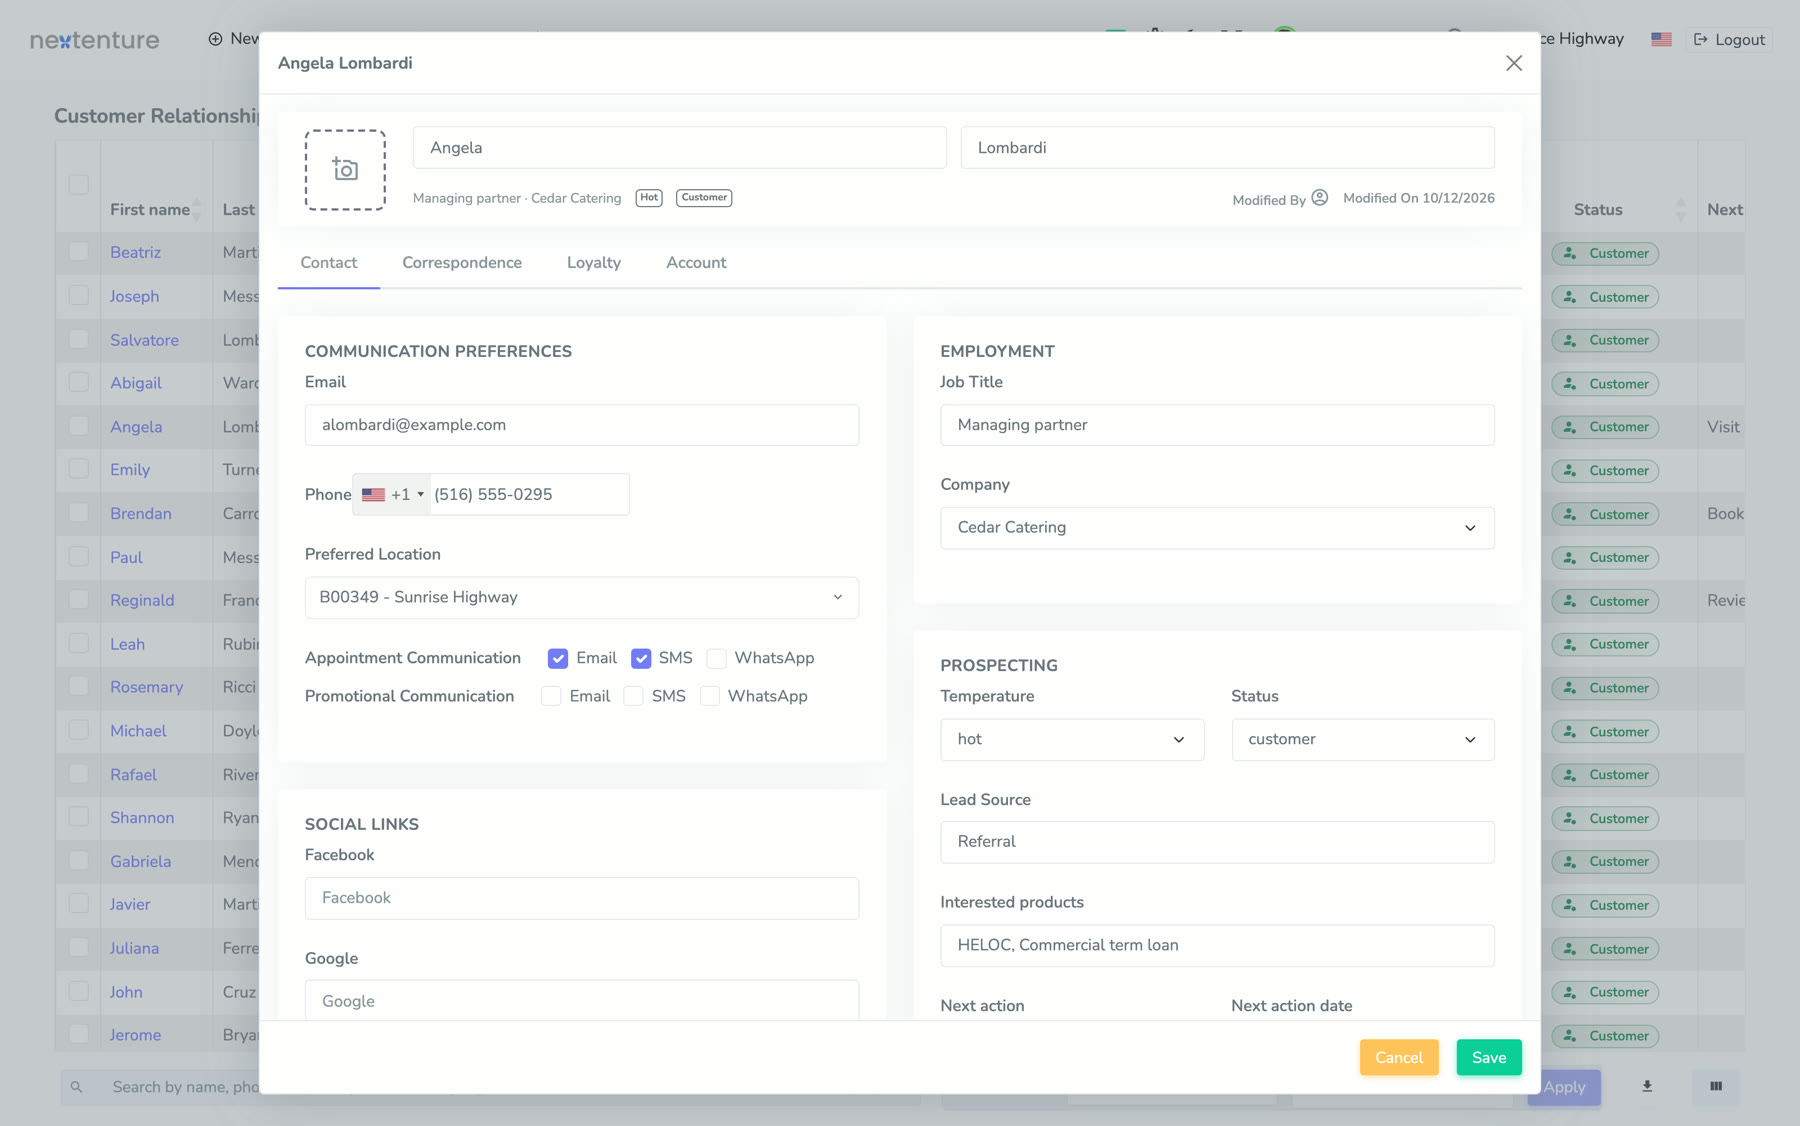Click the Cancel button
This screenshot has height=1126, width=1800.
pyautogui.click(x=1399, y=1057)
